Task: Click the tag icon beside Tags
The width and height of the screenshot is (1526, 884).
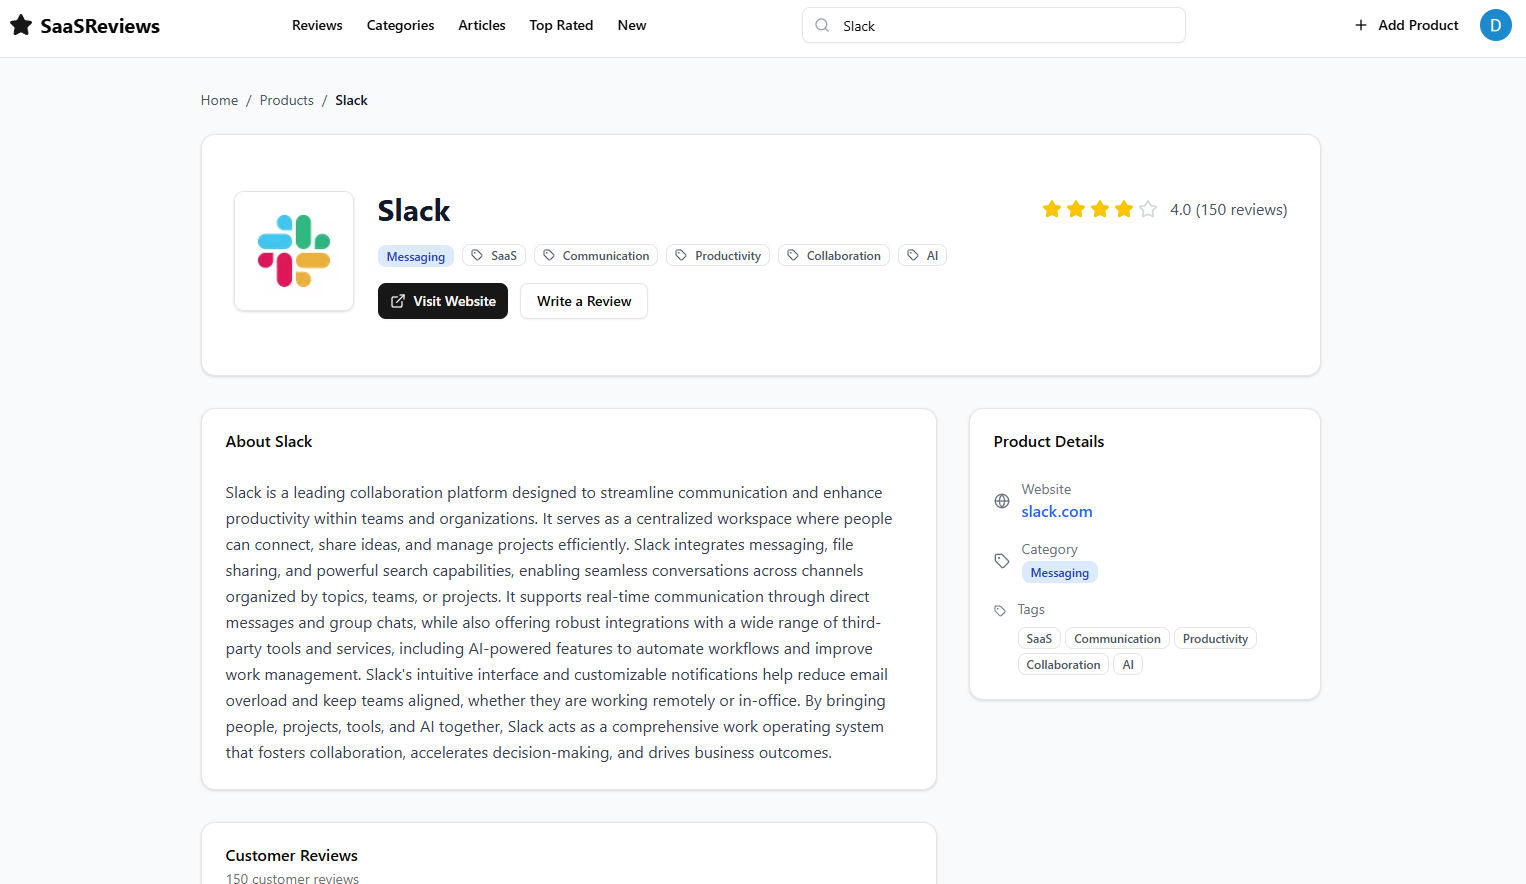Action: pos(1000,610)
